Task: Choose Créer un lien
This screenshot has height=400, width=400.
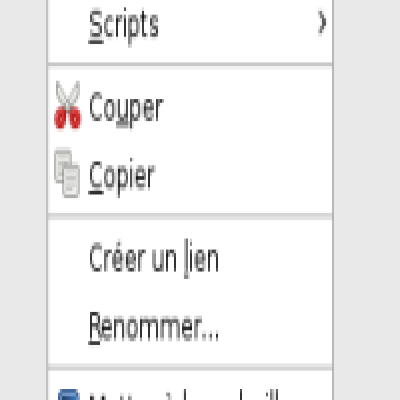Action: pos(190,258)
